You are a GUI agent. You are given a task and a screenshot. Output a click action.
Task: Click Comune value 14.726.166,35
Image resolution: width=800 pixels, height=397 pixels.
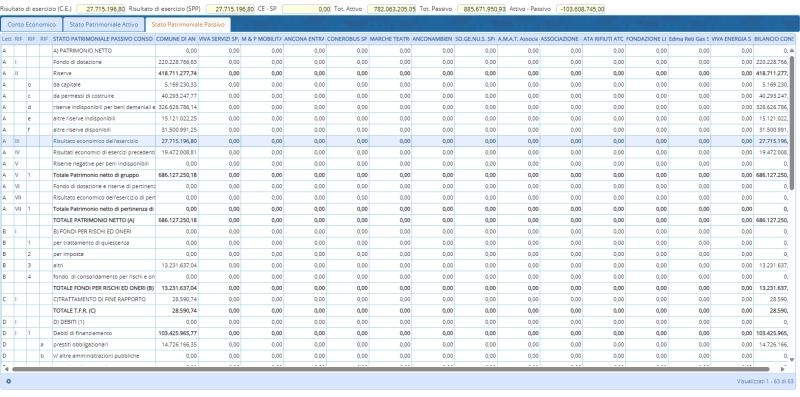(179, 344)
